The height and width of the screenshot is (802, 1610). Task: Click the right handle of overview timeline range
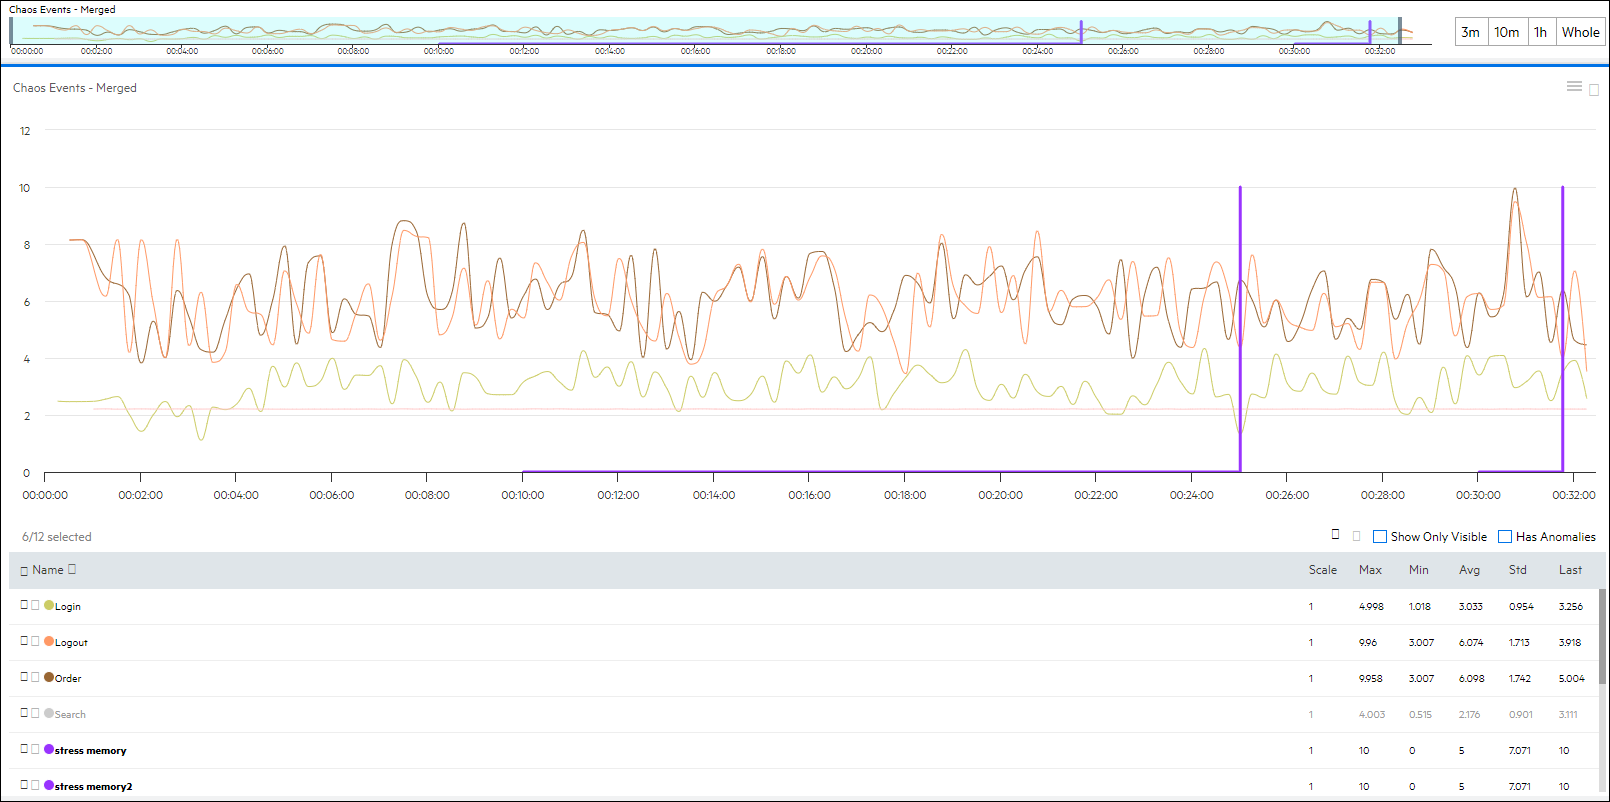[1400, 31]
